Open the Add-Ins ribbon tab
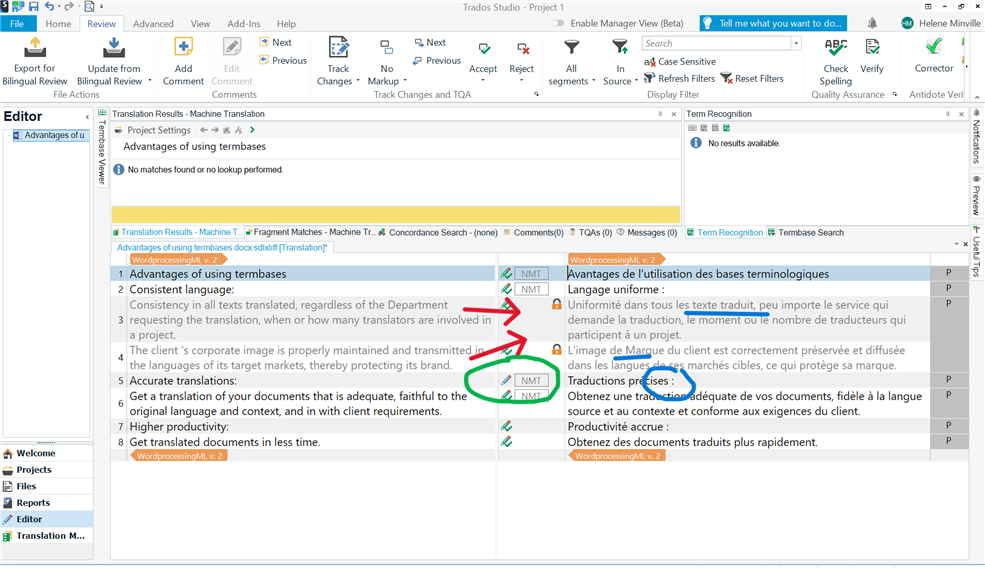This screenshot has height=568, width=985. [x=244, y=23]
